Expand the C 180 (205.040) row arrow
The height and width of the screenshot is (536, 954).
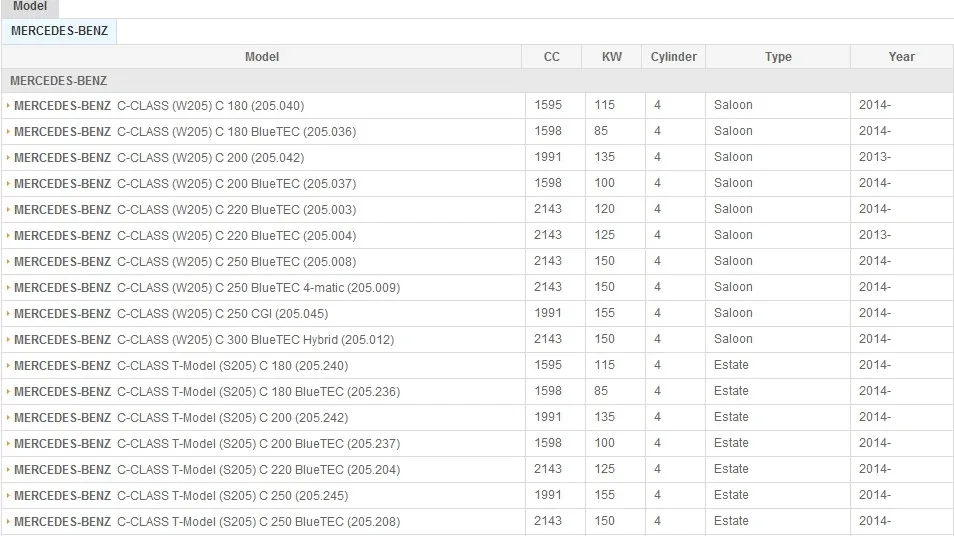(8, 105)
